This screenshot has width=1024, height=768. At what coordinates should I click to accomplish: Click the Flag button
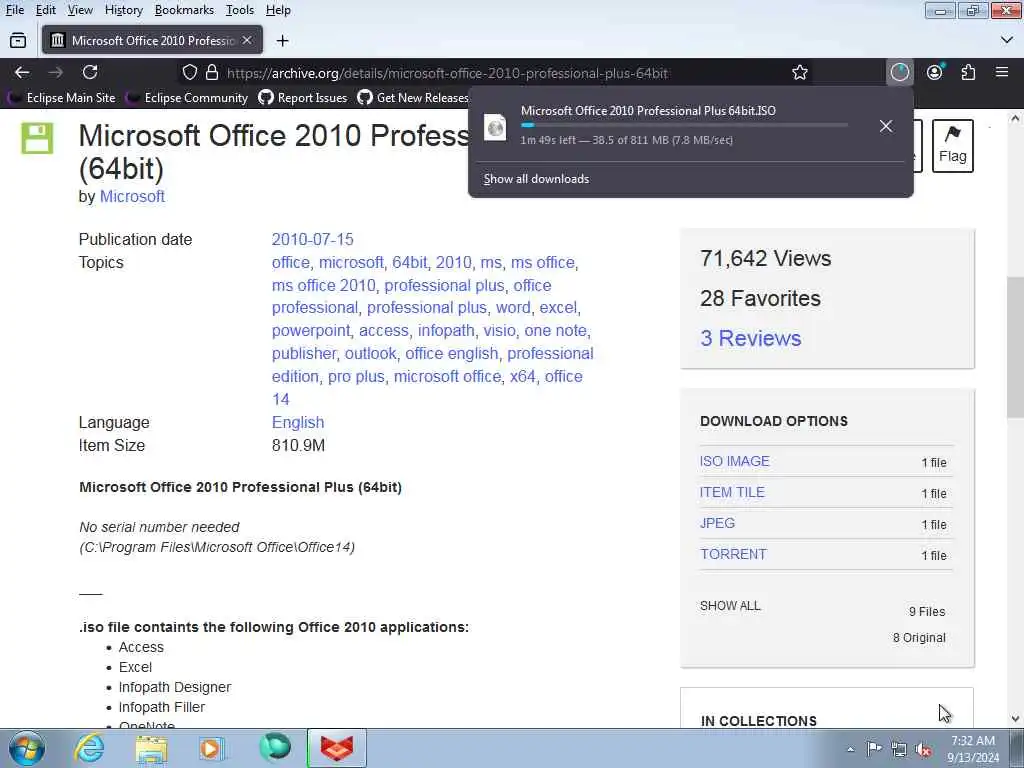click(952, 146)
